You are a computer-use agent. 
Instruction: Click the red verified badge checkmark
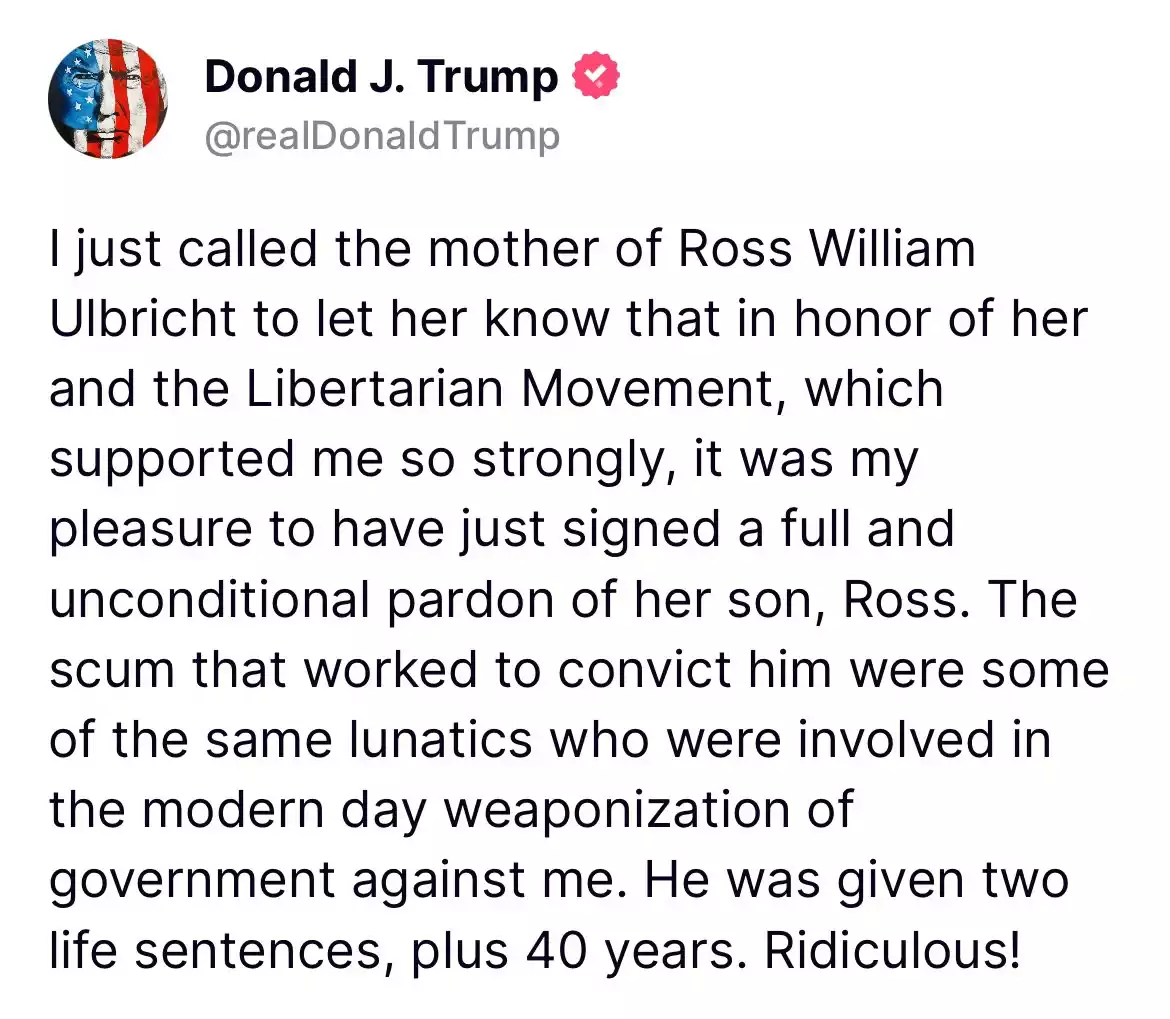(596, 79)
